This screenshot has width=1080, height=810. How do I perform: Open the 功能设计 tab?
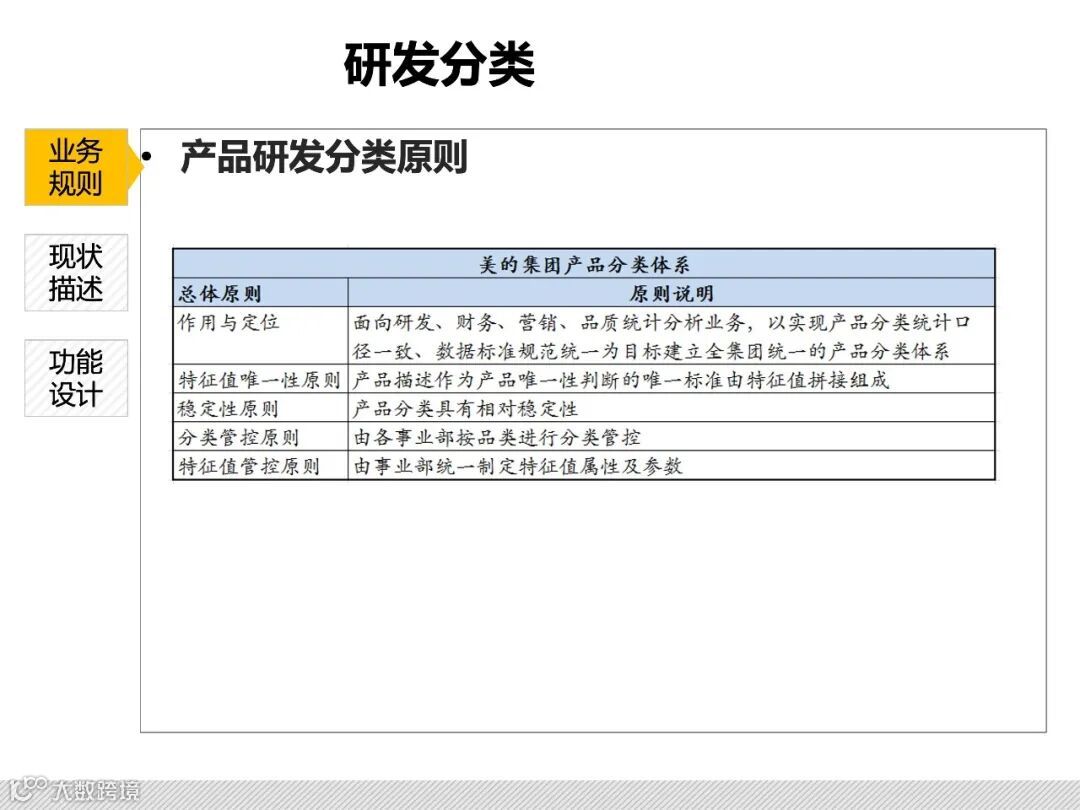(76, 378)
